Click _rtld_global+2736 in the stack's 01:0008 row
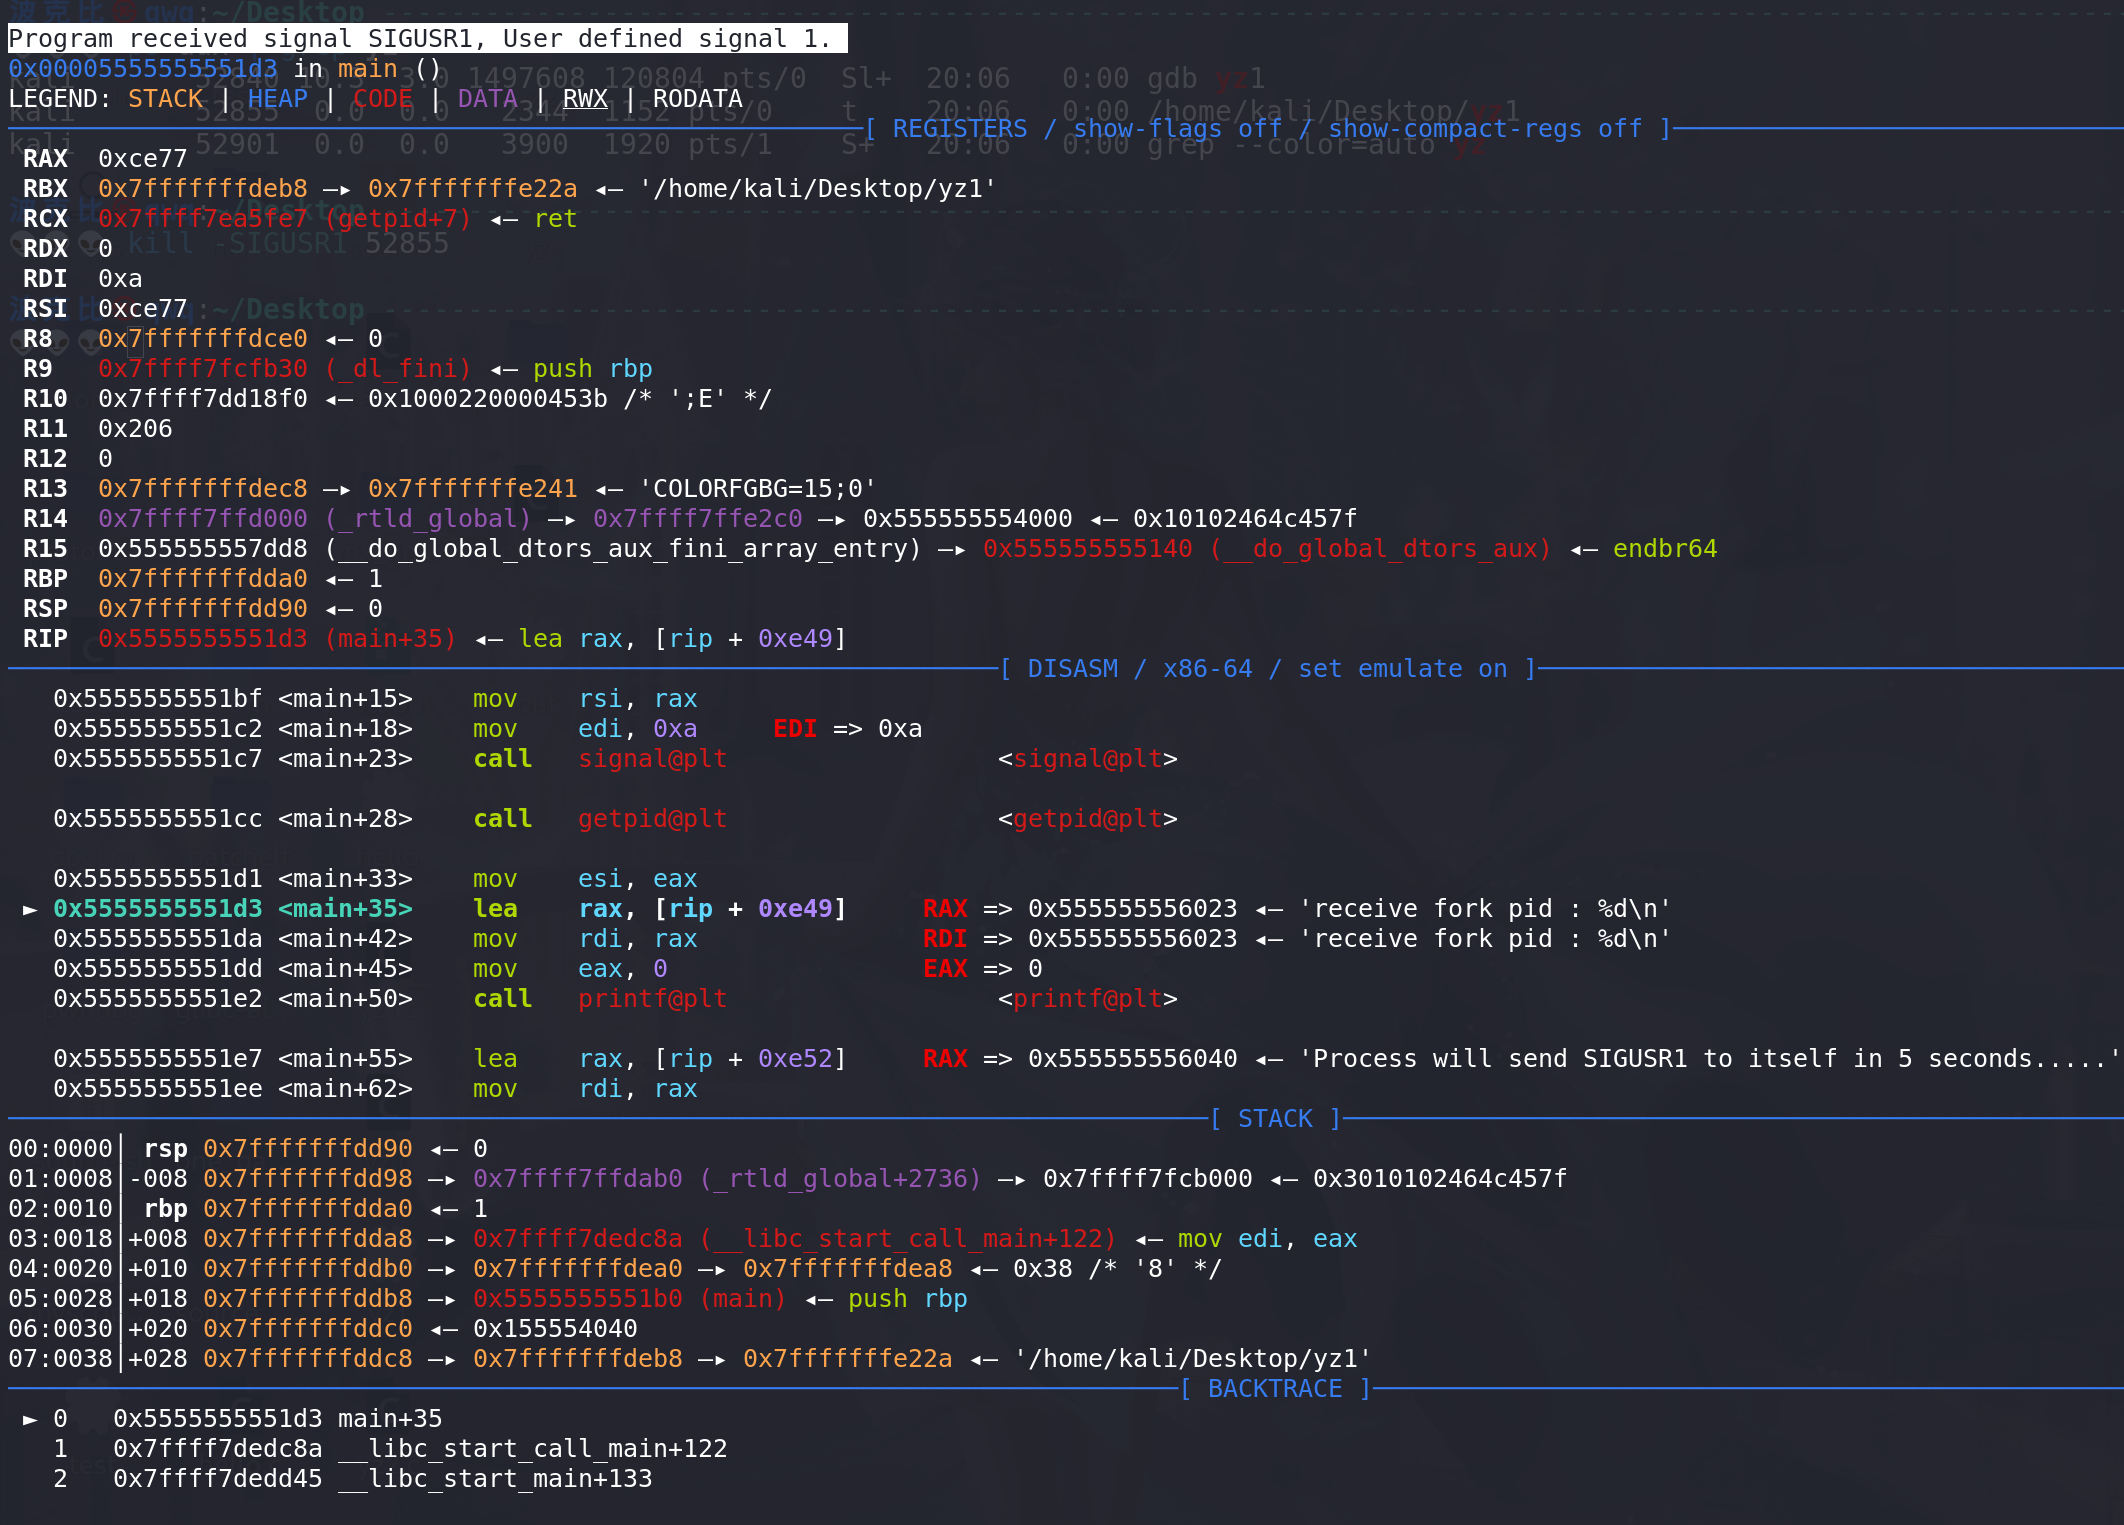This screenshot has height=1525, width=2124. (841, 1179)
